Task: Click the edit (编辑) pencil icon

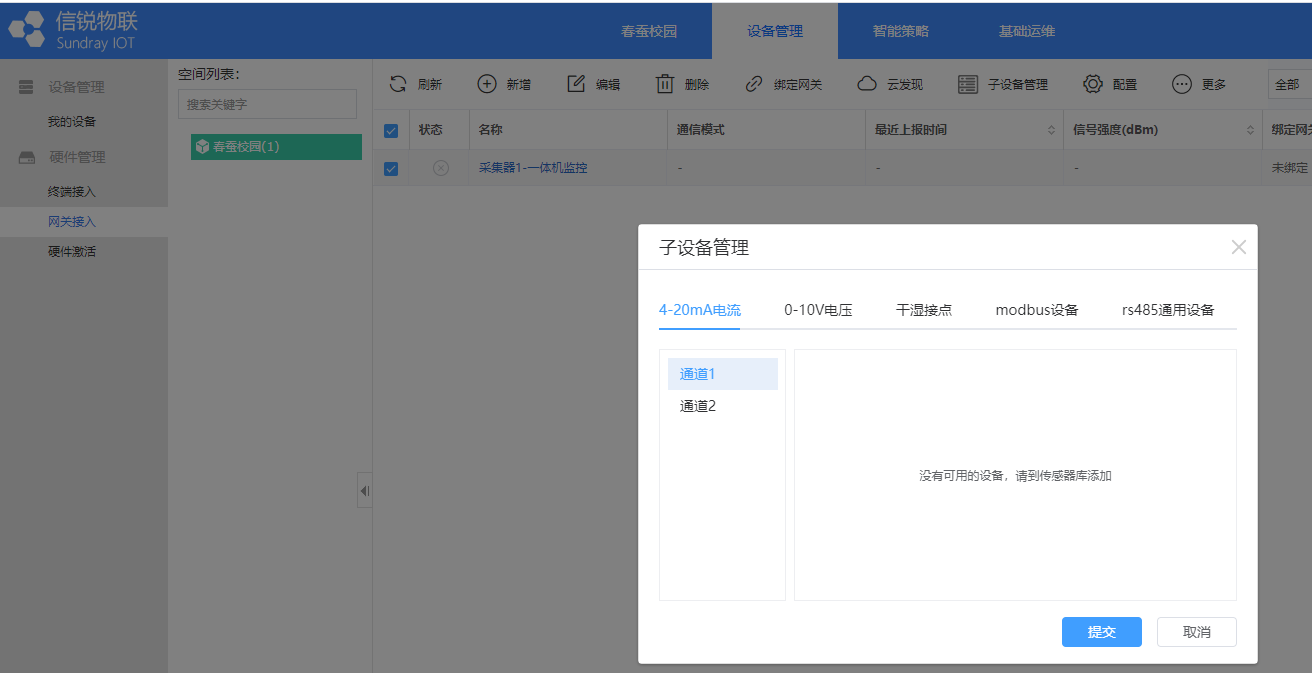Action: click(576, 84)
